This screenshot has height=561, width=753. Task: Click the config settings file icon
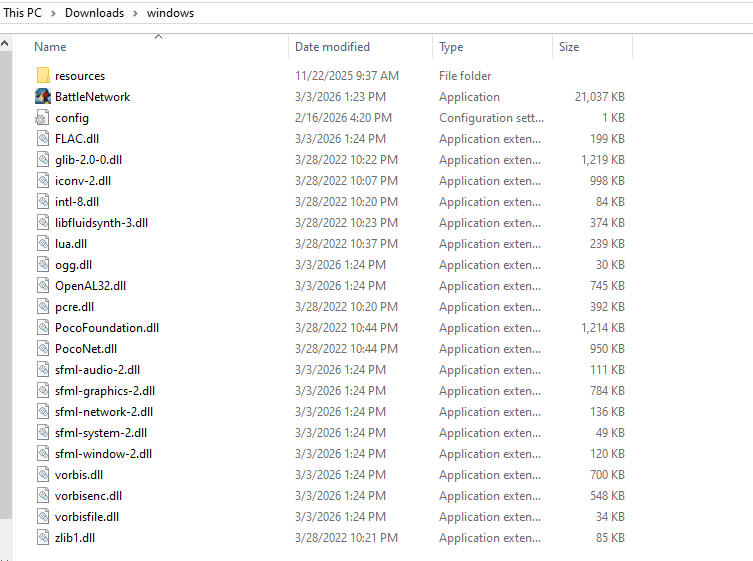click(x=43, y=118)
